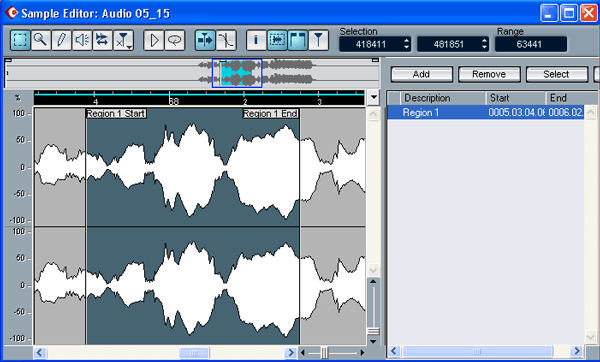Activate the Play speaker tool
This screenshot has width=600, height=362.
coord(82,40)
